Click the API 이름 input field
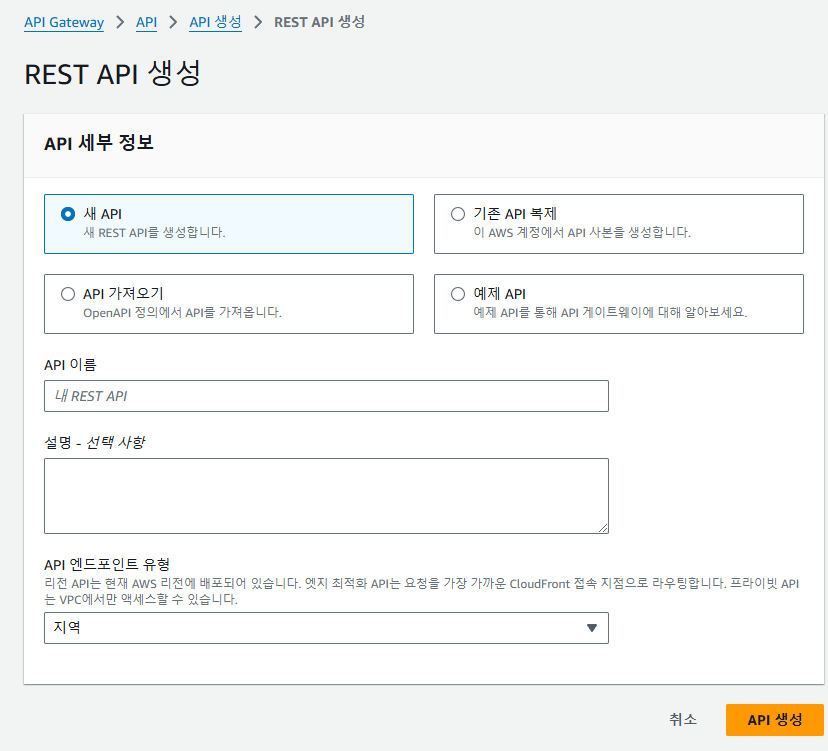Image resolution: width=828 pixels, height=751 pixels. click(x=326, y=396)
